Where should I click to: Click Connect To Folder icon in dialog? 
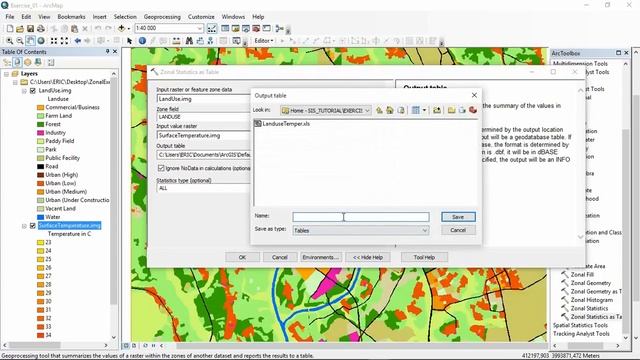point(437,110)
